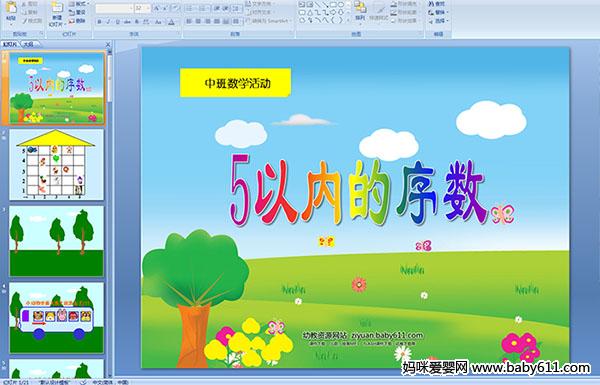
Task: Open the slide Layout dropdown
Action: [x=78, y=4]
